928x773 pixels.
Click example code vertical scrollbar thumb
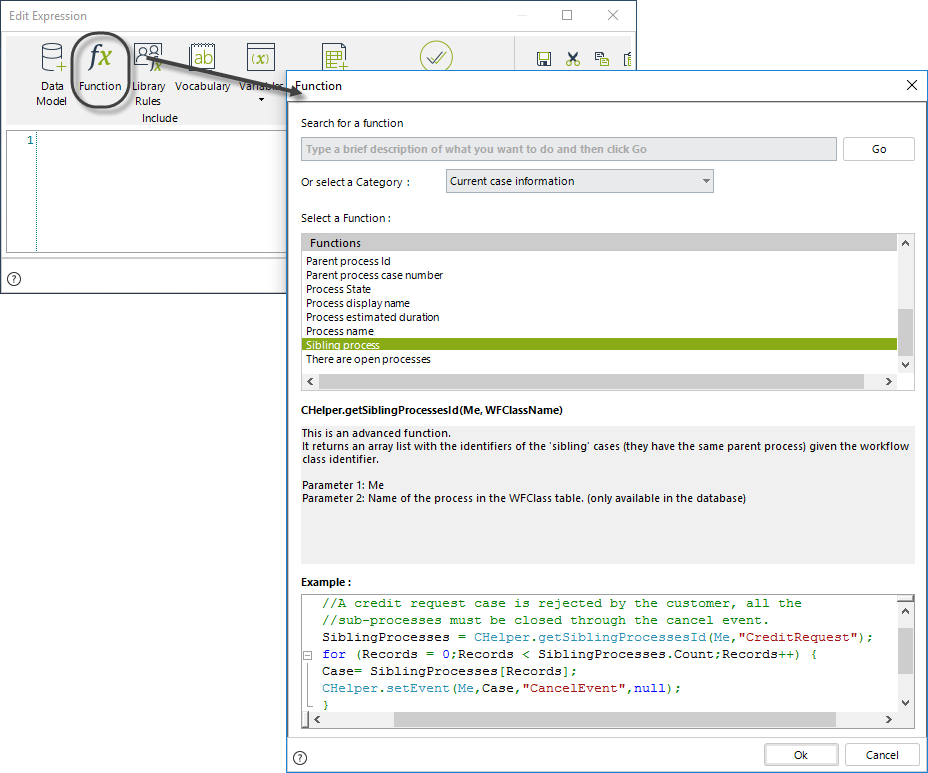[905, 651]
